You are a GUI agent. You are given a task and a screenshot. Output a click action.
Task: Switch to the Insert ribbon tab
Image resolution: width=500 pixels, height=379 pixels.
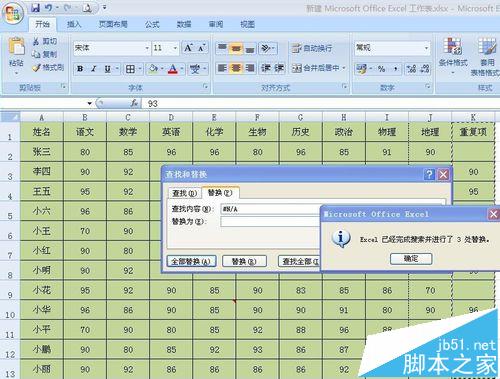[74, 24]
